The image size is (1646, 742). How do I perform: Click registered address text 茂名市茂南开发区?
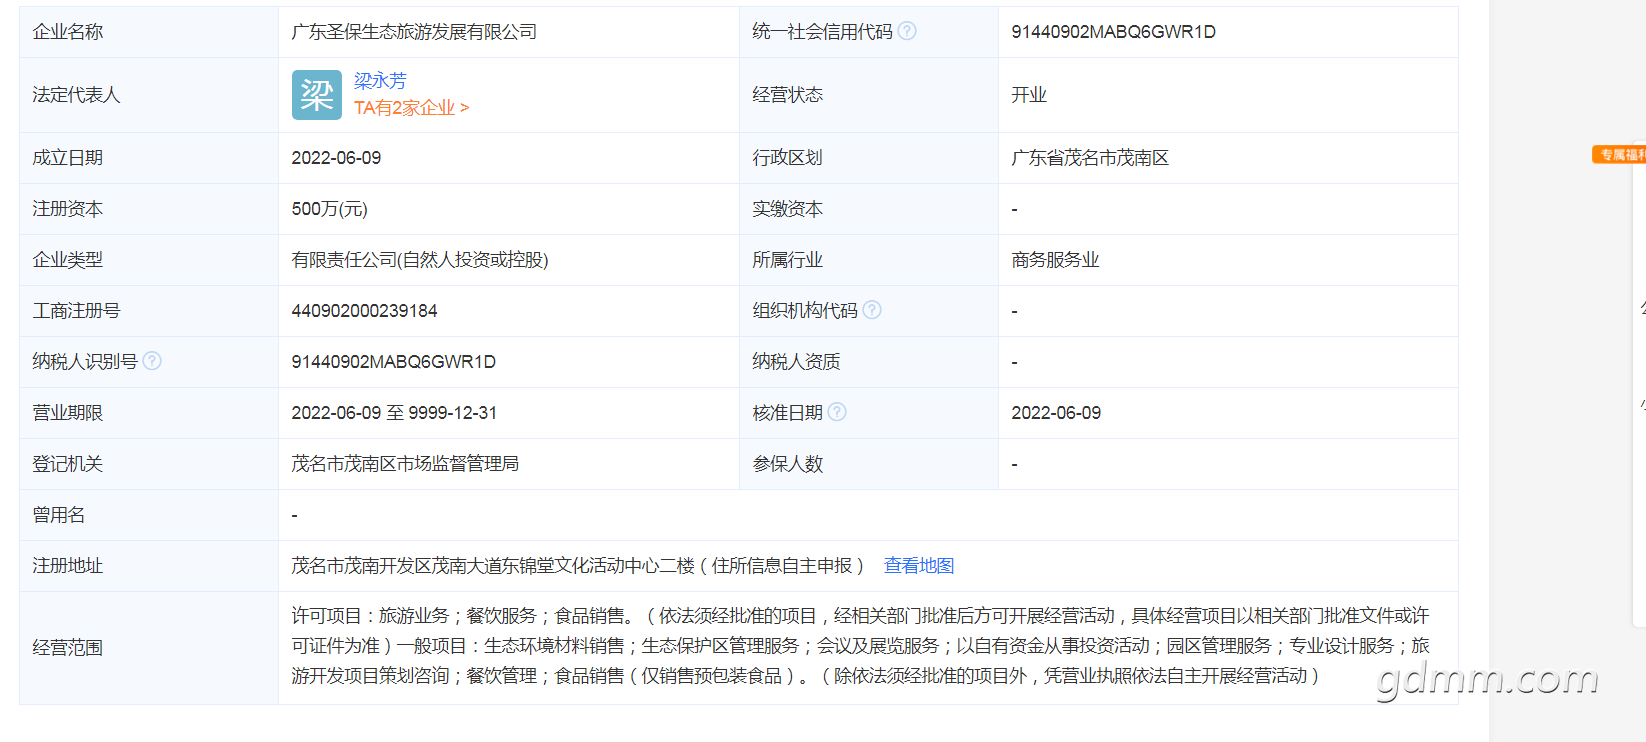coord(576,566)
